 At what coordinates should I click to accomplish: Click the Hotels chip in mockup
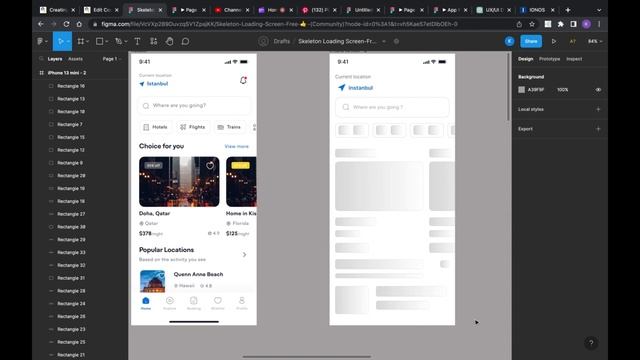tap(155, 127)
